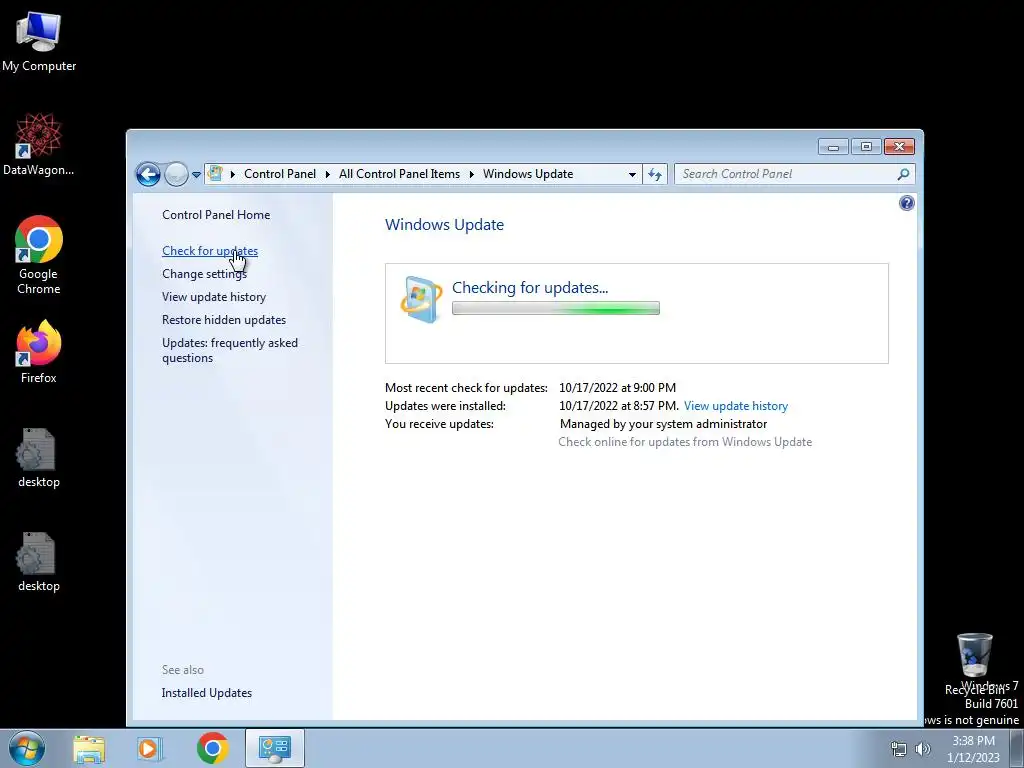Viewport: 1024px width, 768px height.
Task: Click the taskbar clock
Action: 973,749
